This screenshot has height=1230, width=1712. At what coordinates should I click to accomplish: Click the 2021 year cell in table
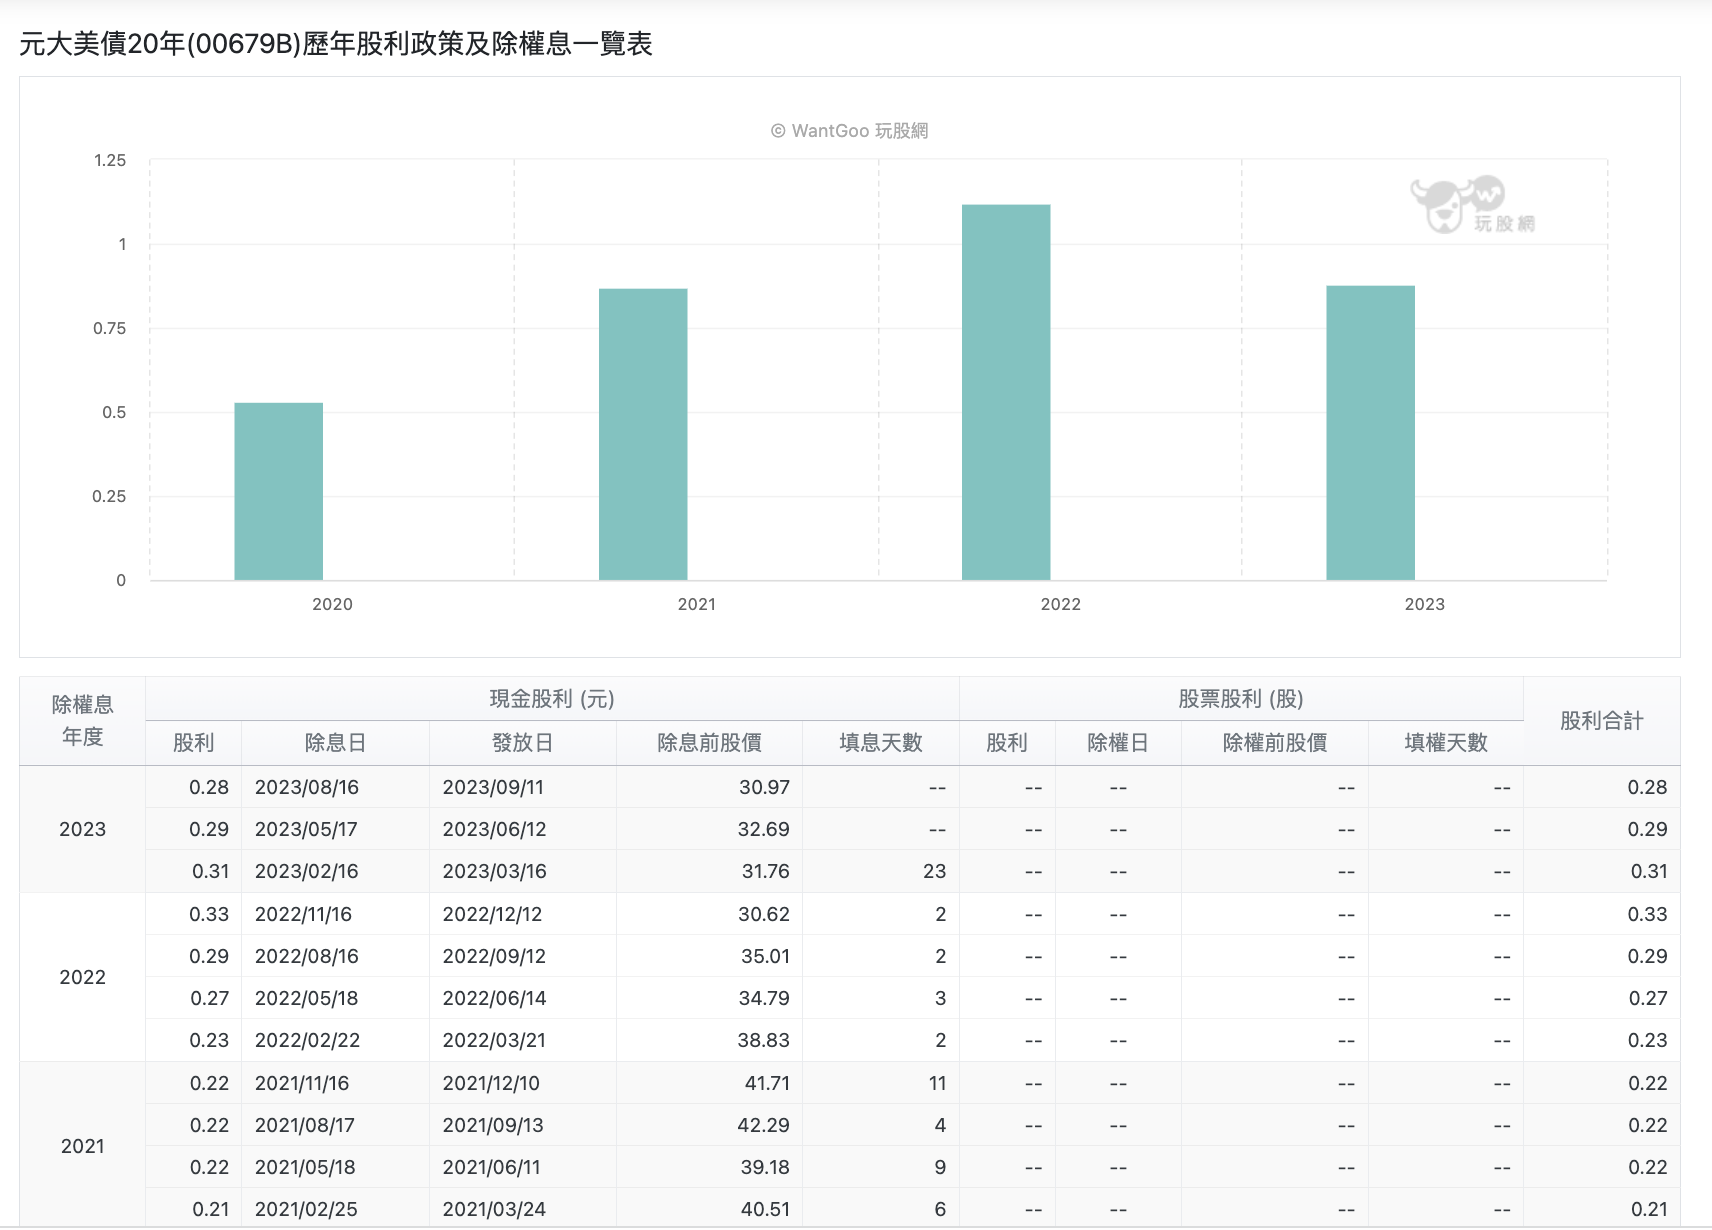(83, 1146)
